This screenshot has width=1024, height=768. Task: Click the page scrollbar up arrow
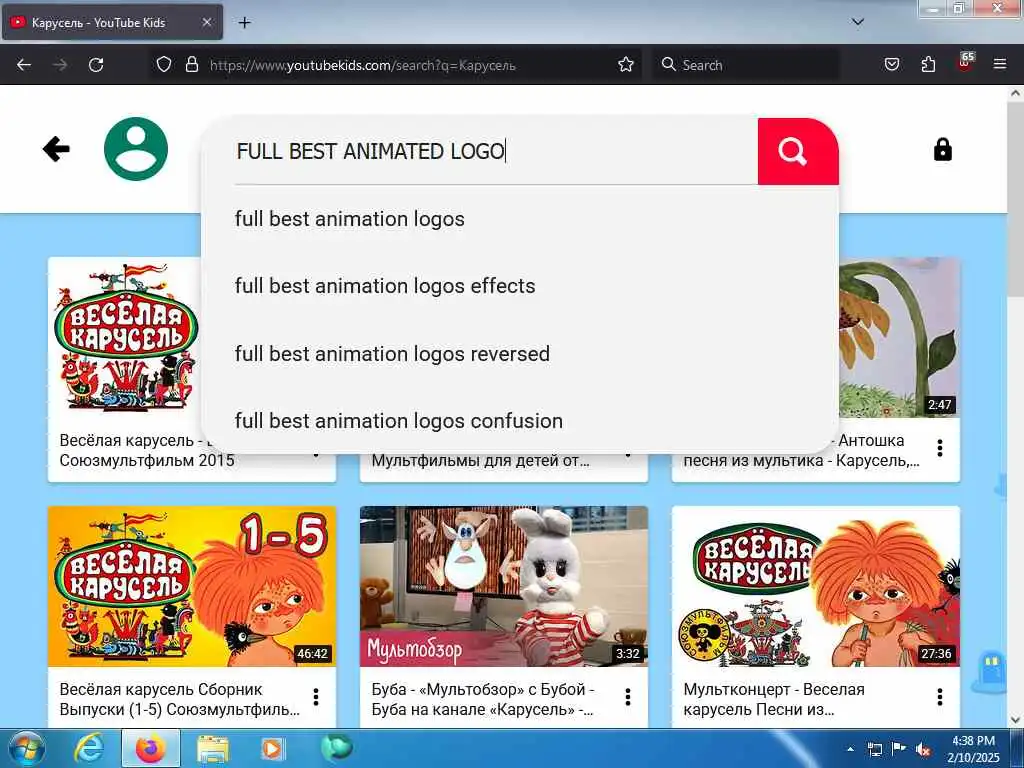click(1016, 93)
